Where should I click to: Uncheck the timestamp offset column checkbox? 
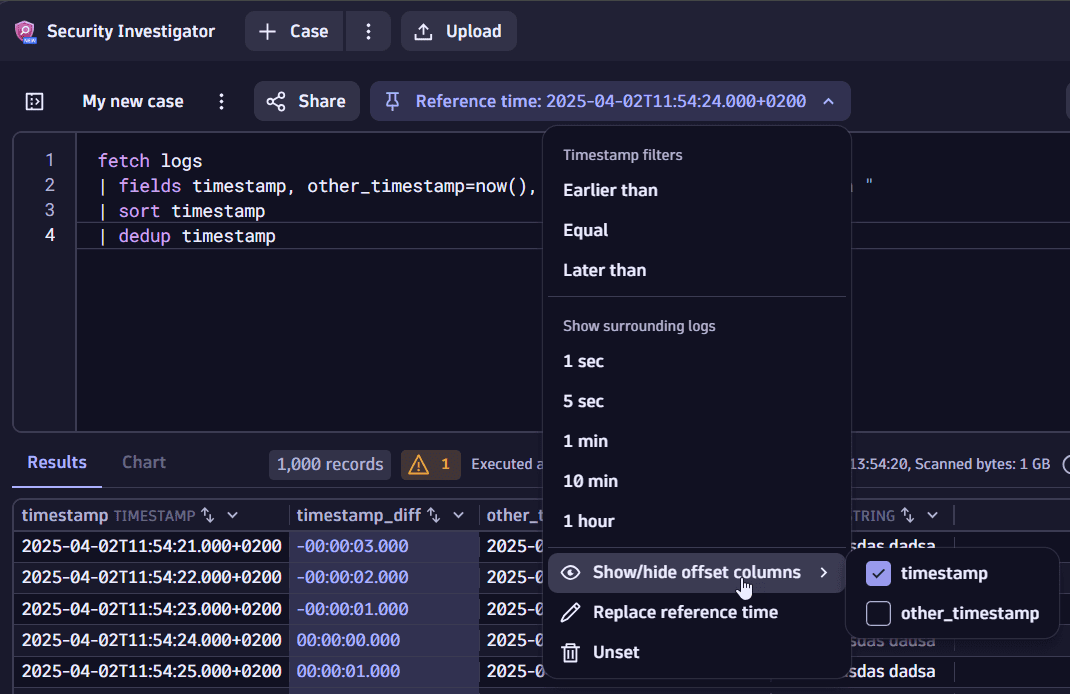pyautogui.click(x=878, y=573)
